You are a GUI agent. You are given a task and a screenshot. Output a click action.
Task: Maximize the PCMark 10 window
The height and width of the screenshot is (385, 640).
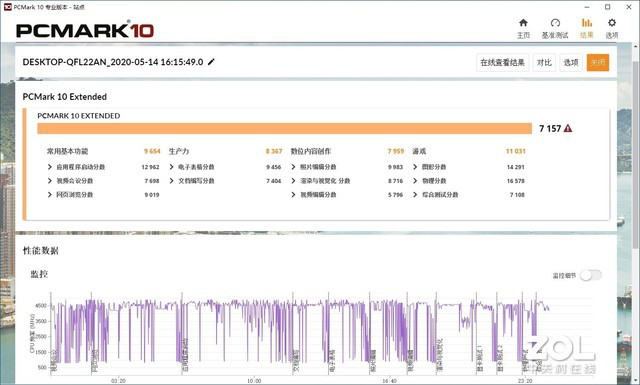(x=608, y=7)
